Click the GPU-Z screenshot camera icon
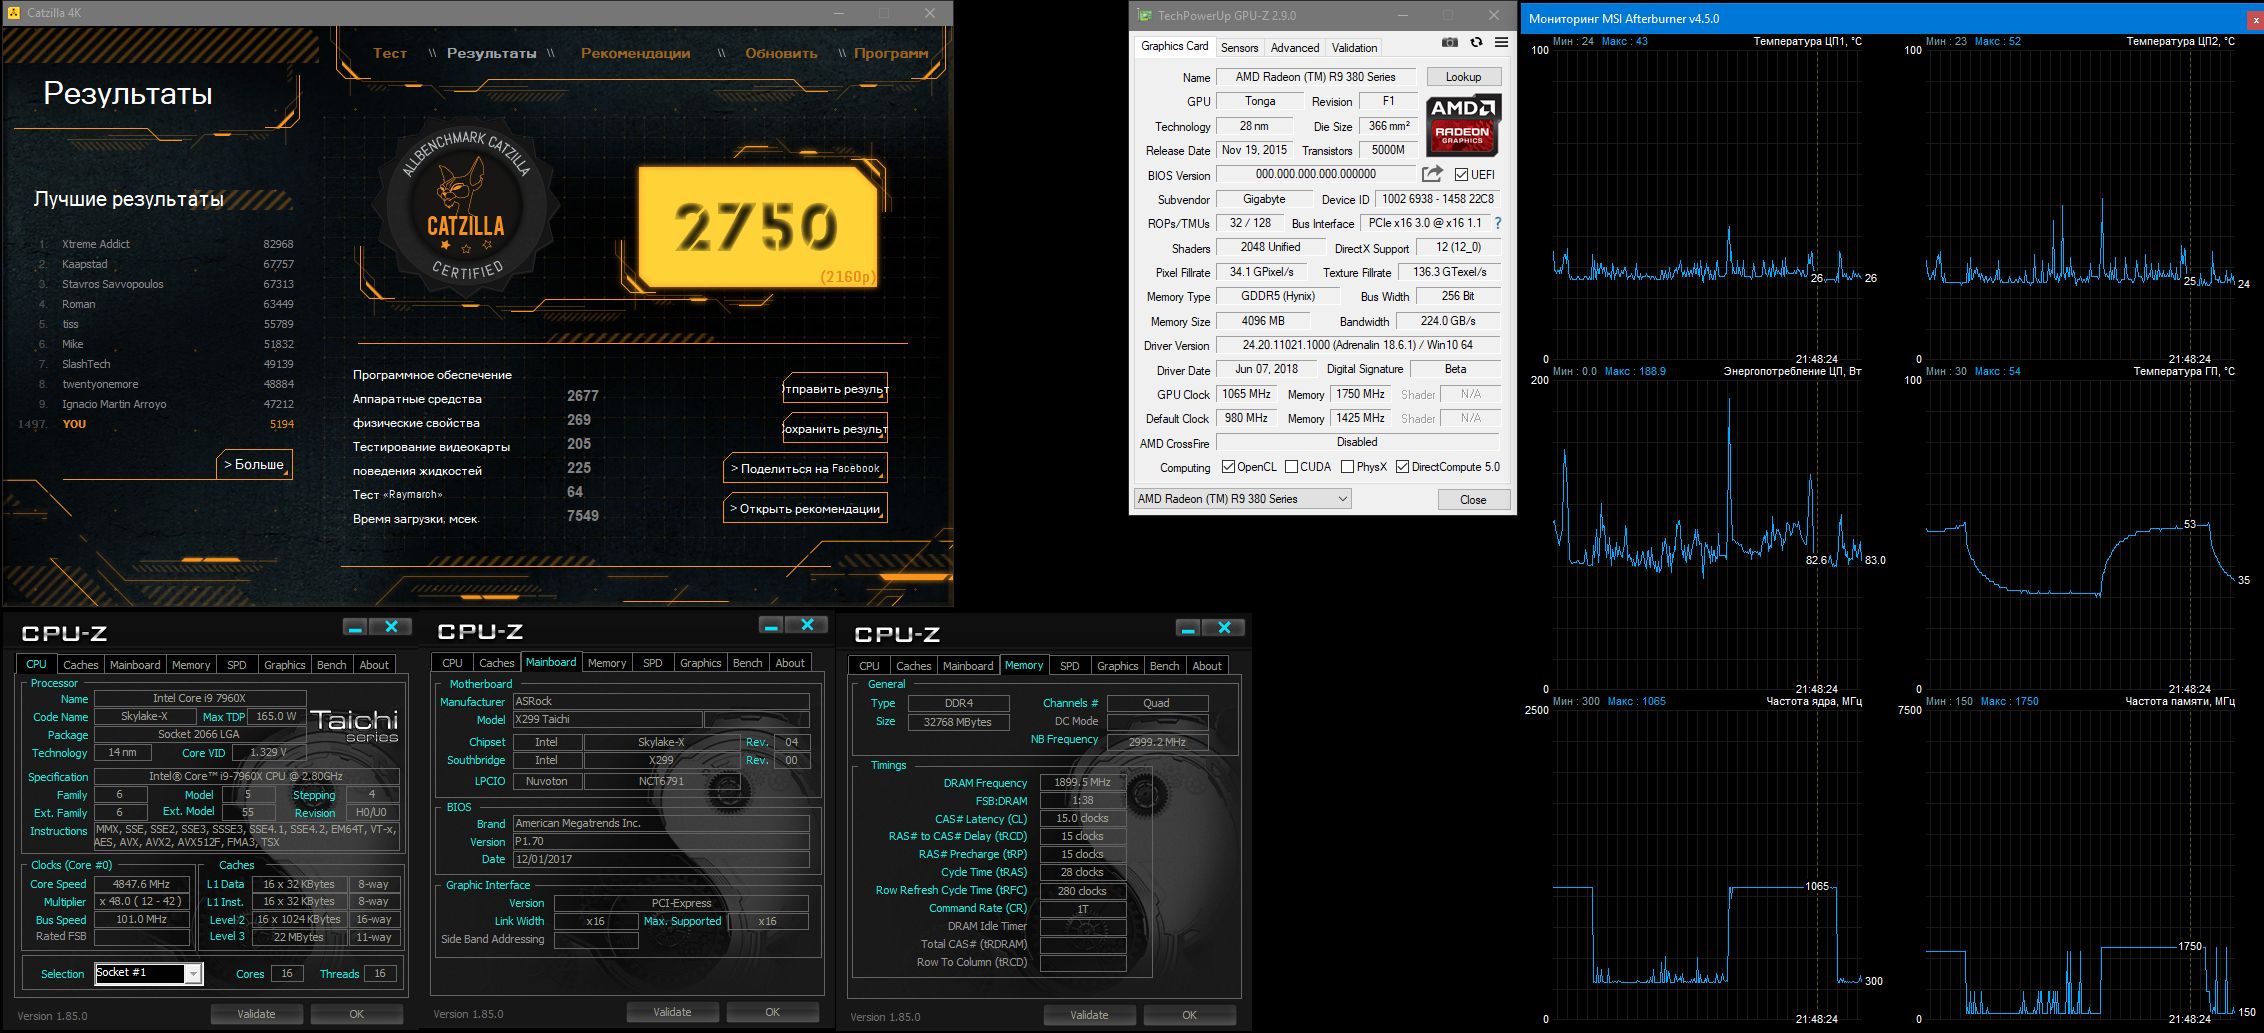Screen dimensions: 2264x1033 click(x=1450, y=43)
